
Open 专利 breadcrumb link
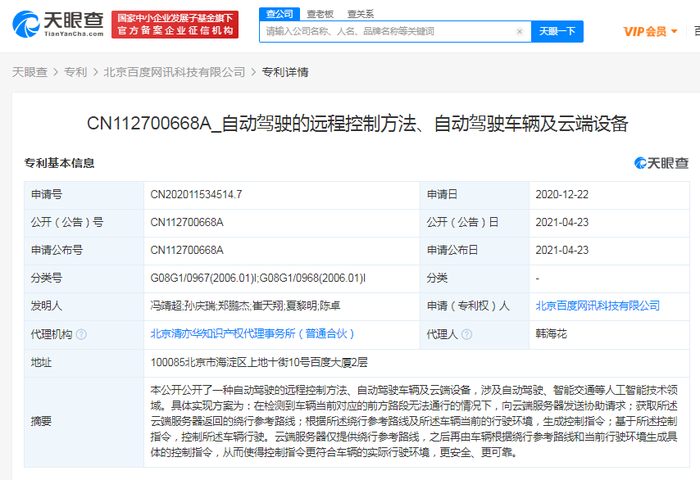click(x=75, y=72)
